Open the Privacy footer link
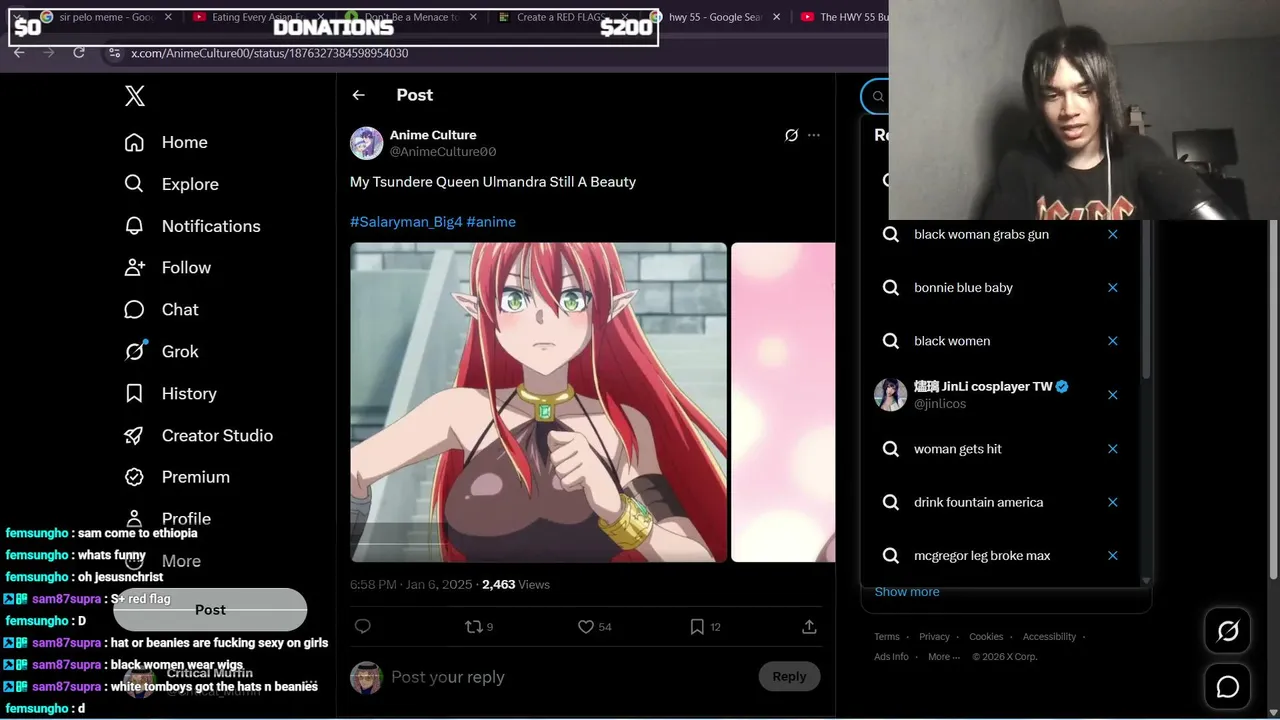 click(934, 637)
